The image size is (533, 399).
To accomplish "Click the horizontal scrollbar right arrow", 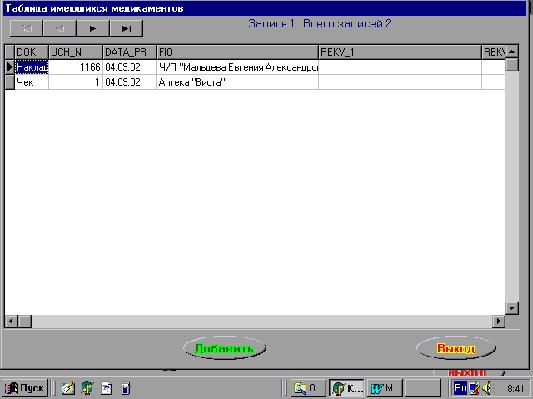I will click(498, 321).
